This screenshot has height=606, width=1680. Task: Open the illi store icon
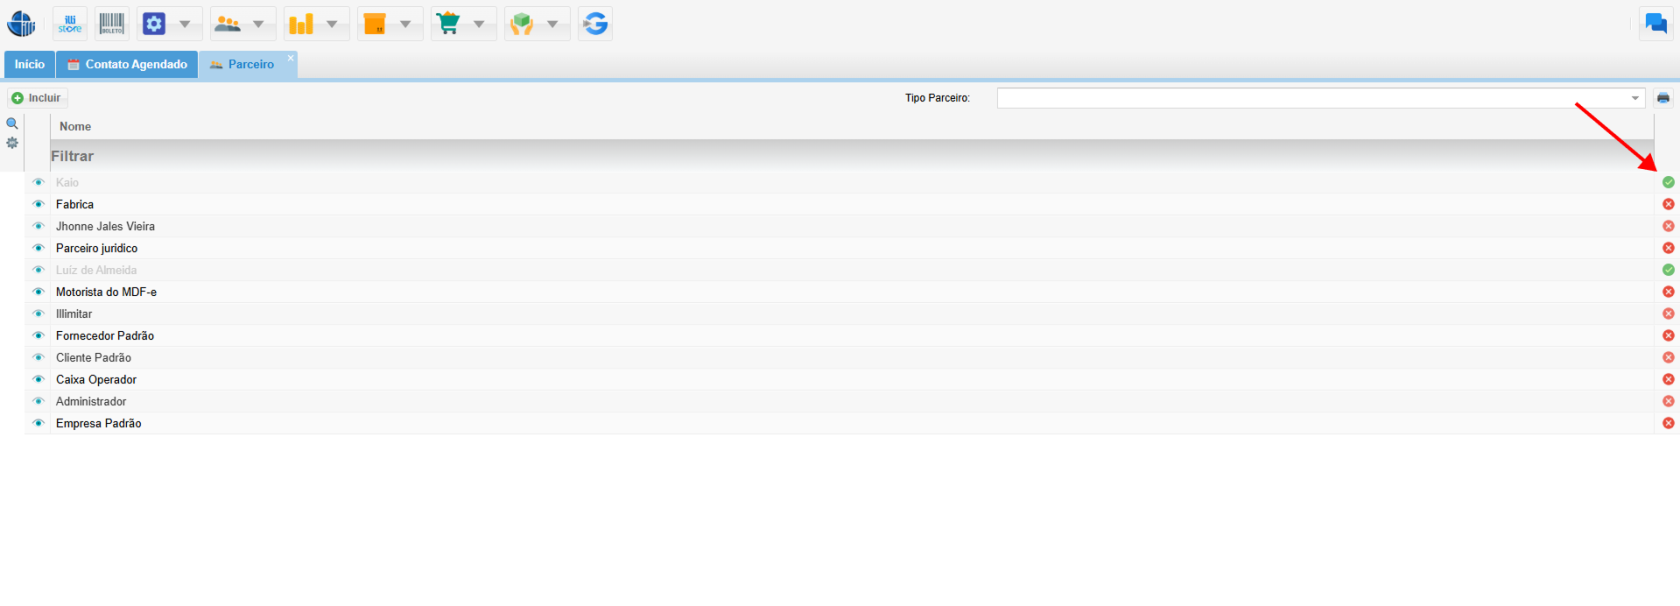tap(70, 24)
